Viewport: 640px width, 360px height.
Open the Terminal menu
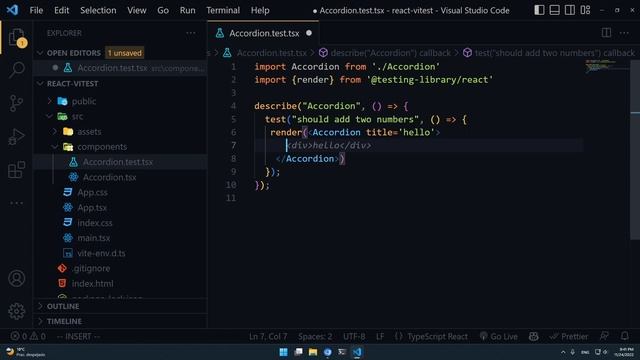pyautogui.click(x=223, y=10)
